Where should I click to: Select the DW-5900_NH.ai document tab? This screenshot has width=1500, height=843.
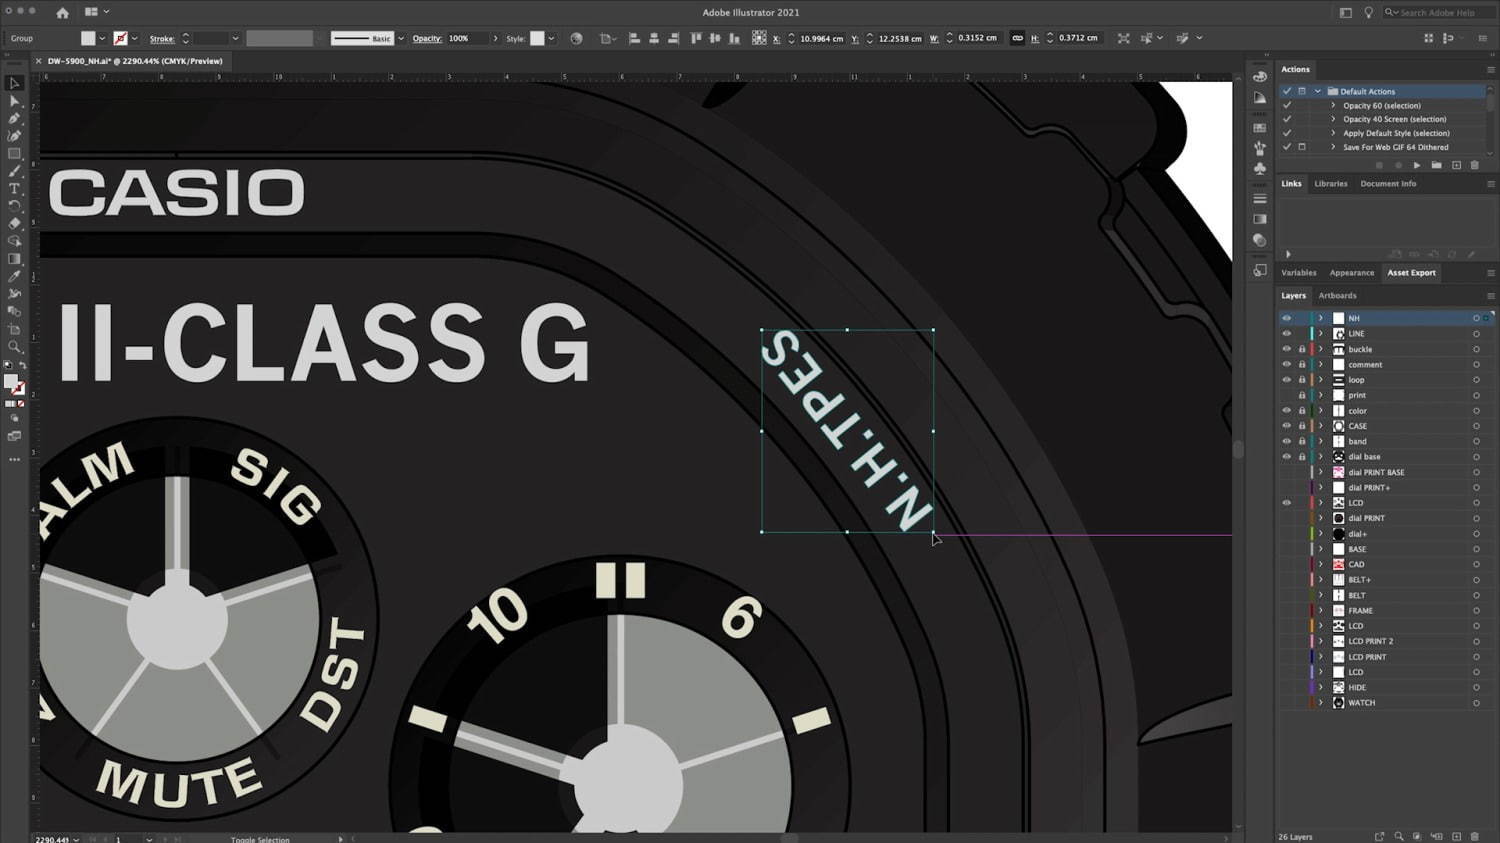pyautogui.click(x=135, y=61)
